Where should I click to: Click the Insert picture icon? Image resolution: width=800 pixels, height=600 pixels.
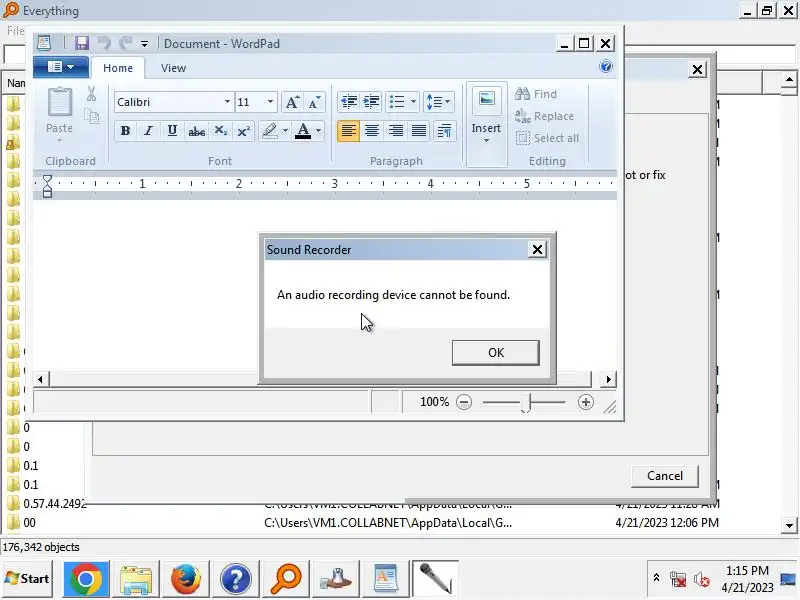pos(487,99)
